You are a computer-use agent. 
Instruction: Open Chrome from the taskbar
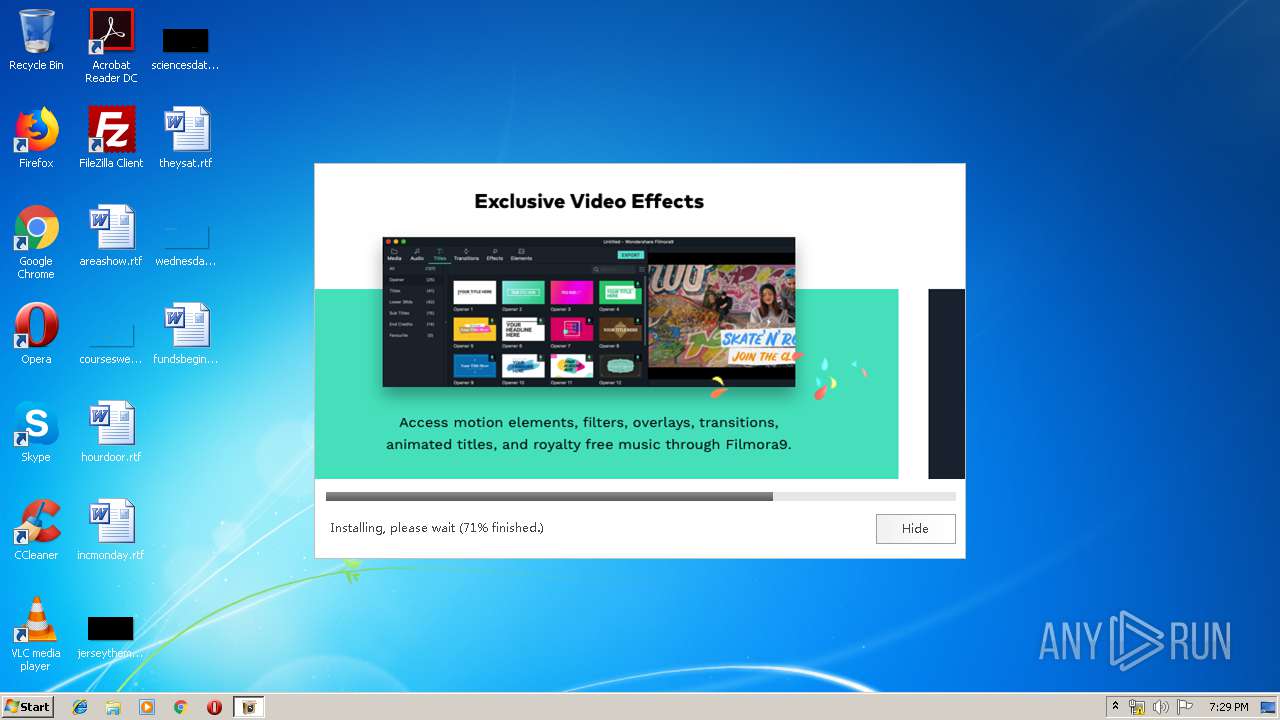pyautogui.click(x=180, y=707)
